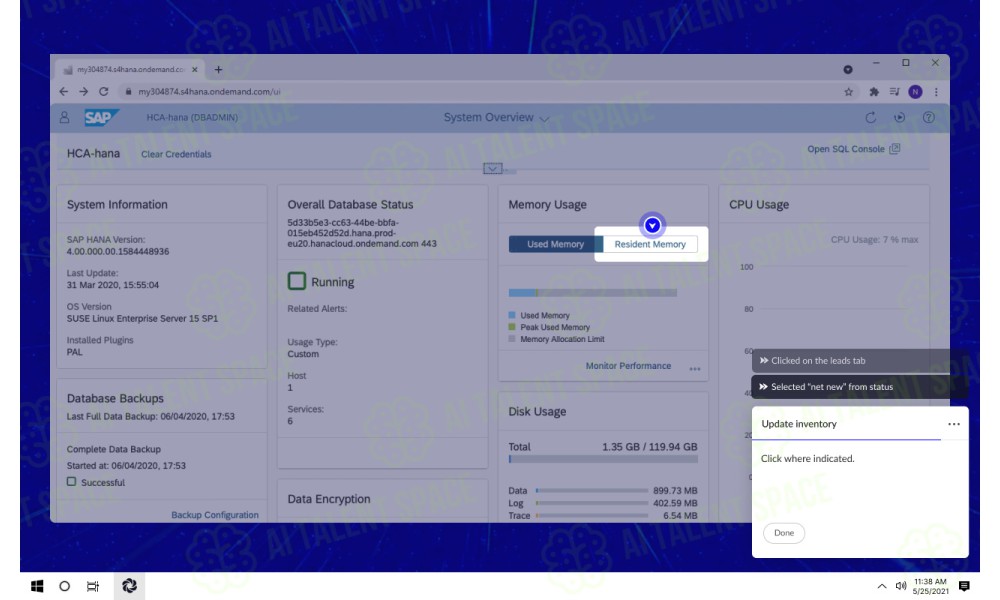Screen dimensions: 1000x600
Task: Click the '1.35 GB / 119.94 GB' total value
Action: point(649,447)
